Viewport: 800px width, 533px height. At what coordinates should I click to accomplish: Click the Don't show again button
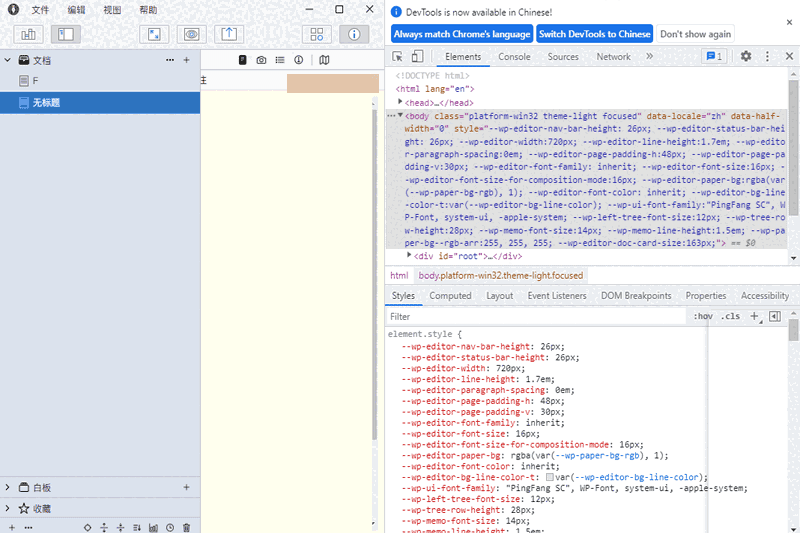coord(695,34)
